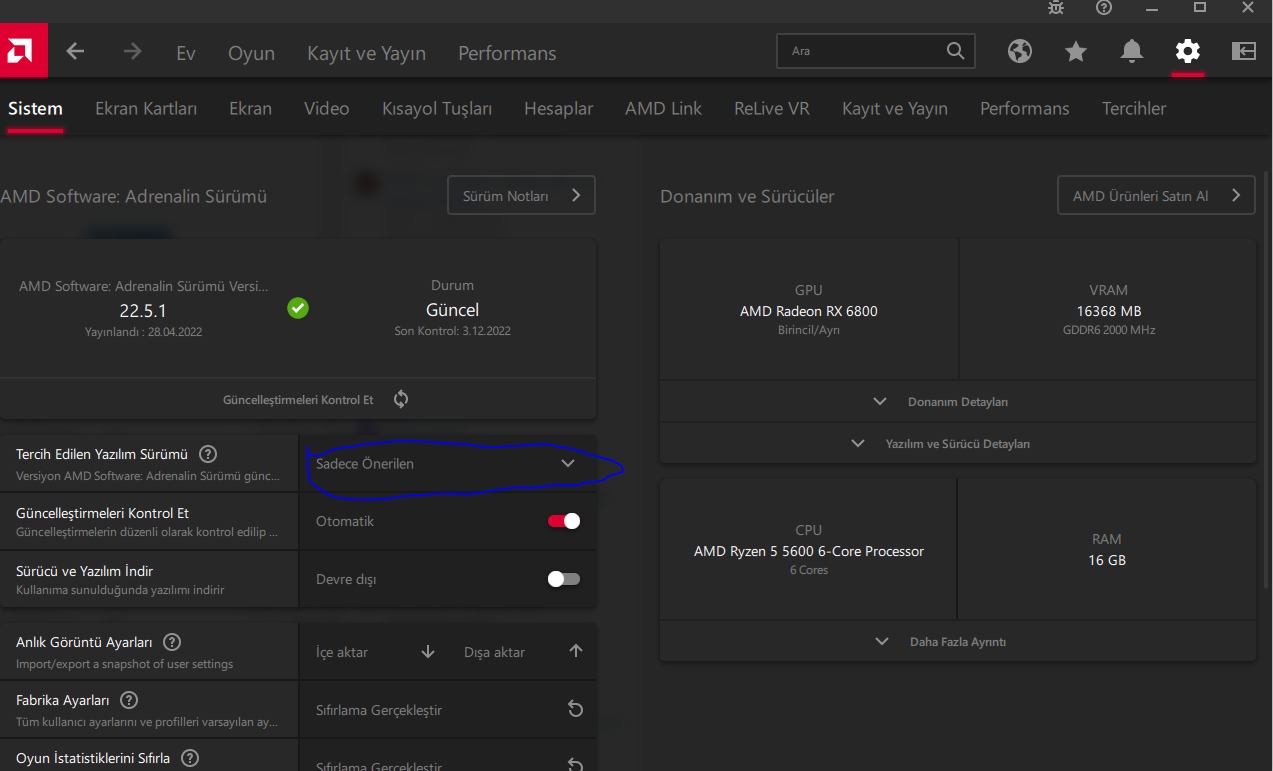Disable the Otomatik update check toggle
The height and width of the screenshot is (771, 1273).
click(x=564, y=521)
